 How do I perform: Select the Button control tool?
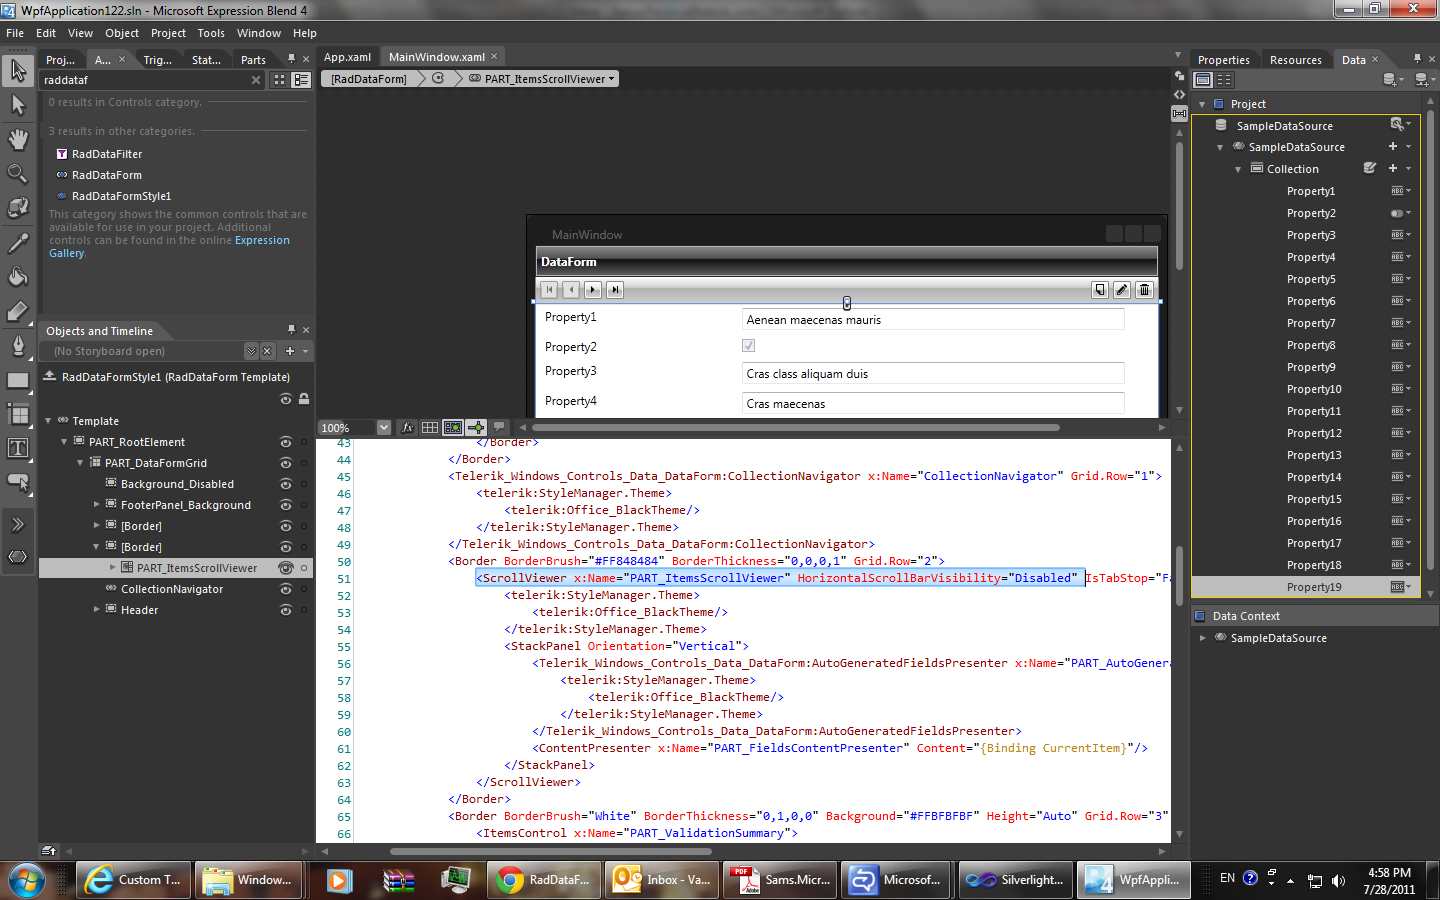[x=18, y=482]
